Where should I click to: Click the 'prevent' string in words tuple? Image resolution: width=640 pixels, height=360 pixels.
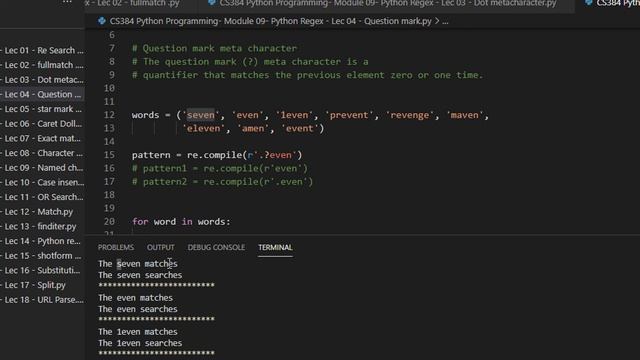tap(349, 115)
